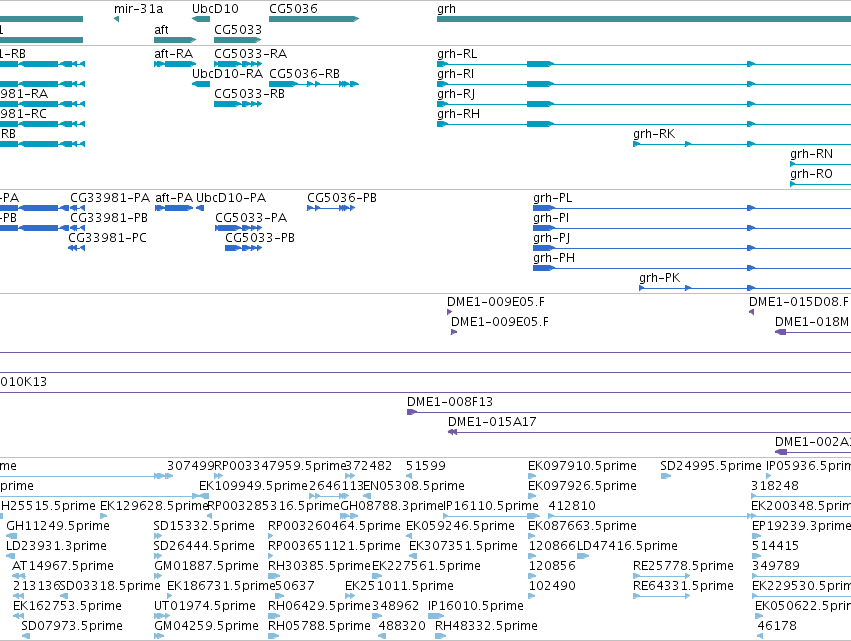Select the teal CG5036 gene bar
Viewport: 851px width, 641px height.
pyautogui.click(x=314, y=19)
